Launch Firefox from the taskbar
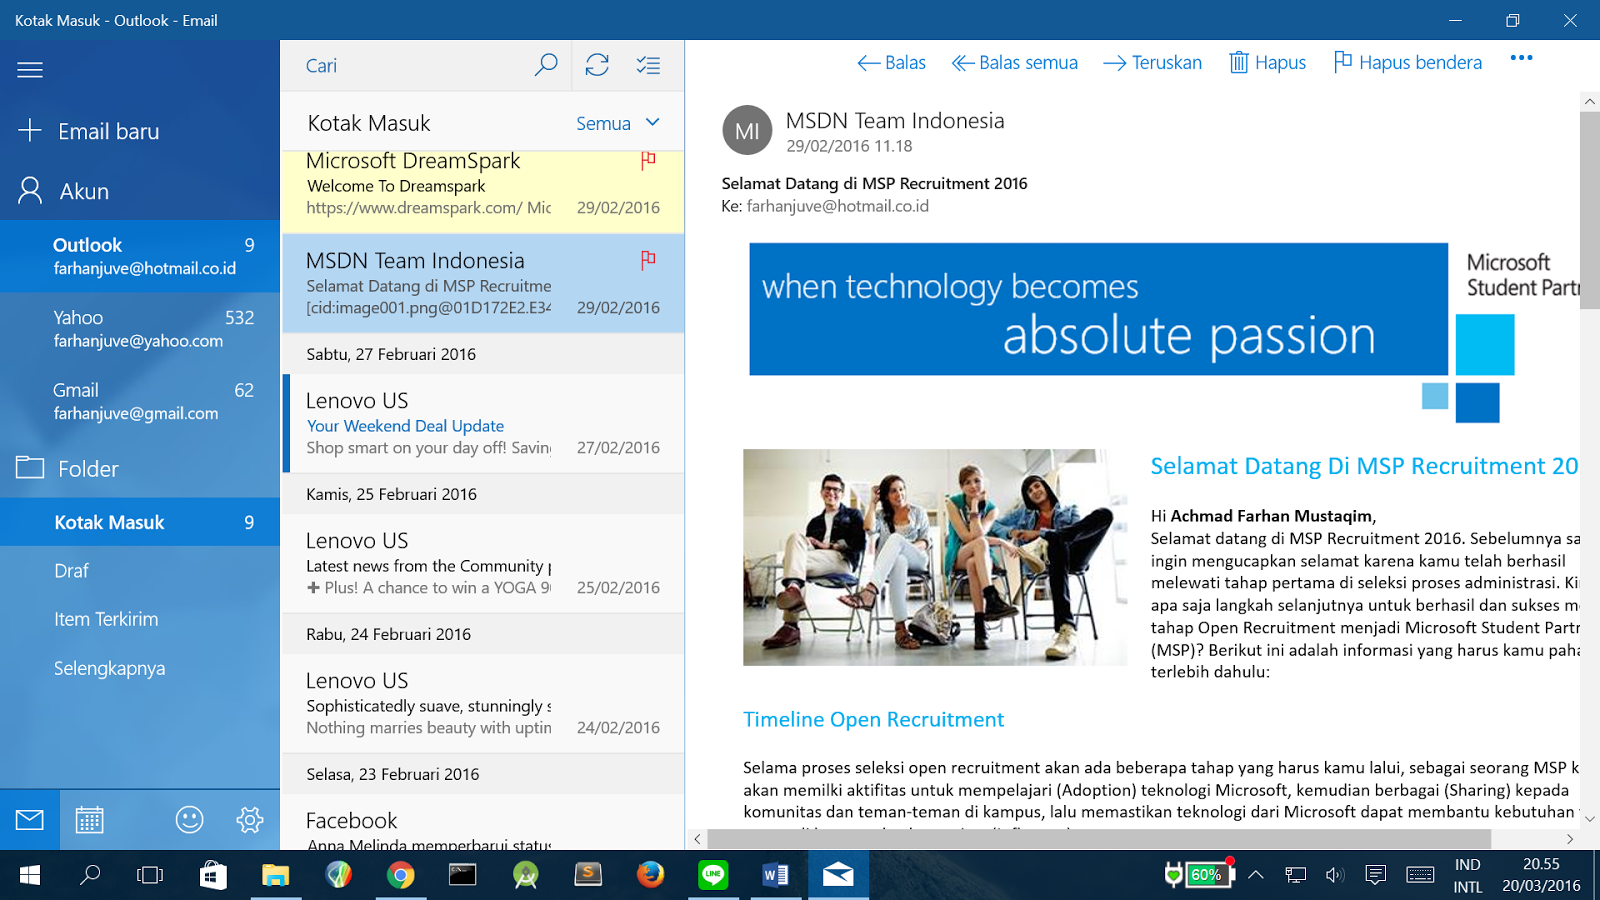The height and width of the screenshot is (900, 1600). pos(650,875)
